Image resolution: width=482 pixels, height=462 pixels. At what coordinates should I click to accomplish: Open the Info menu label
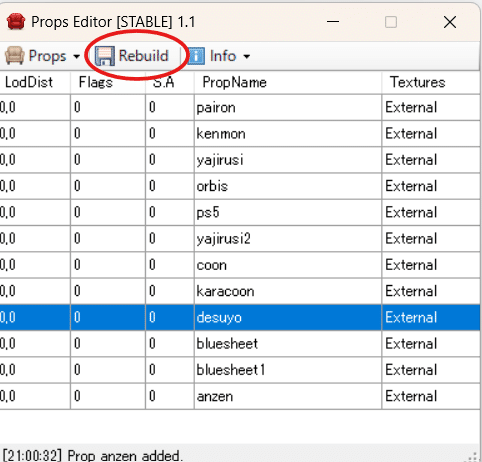(x=223, y=56)
